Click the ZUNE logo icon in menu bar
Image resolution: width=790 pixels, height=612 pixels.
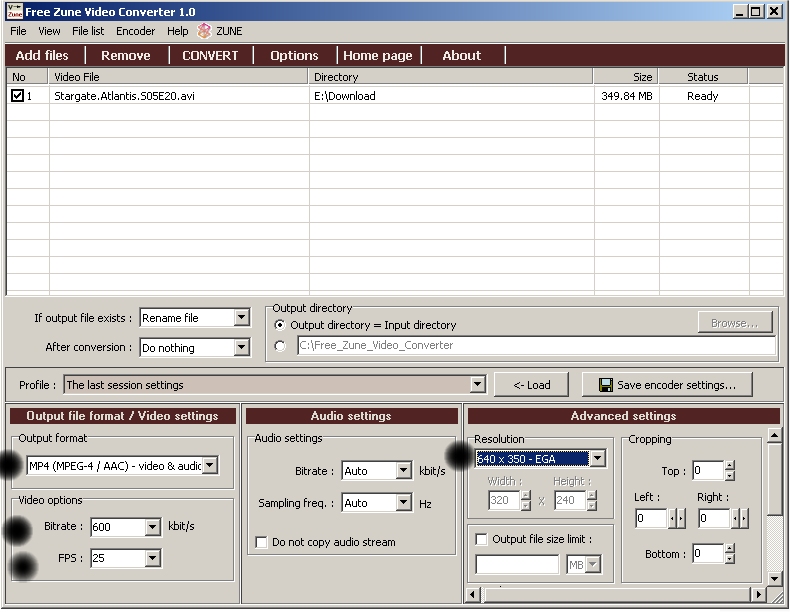coord(204,31)
